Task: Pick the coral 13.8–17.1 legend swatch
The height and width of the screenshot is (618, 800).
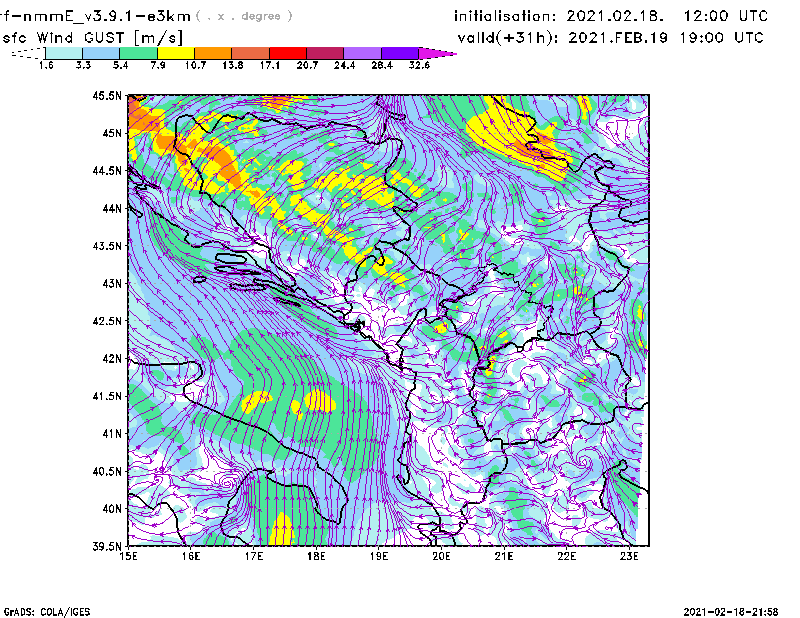Action: (x=251, y=53)
